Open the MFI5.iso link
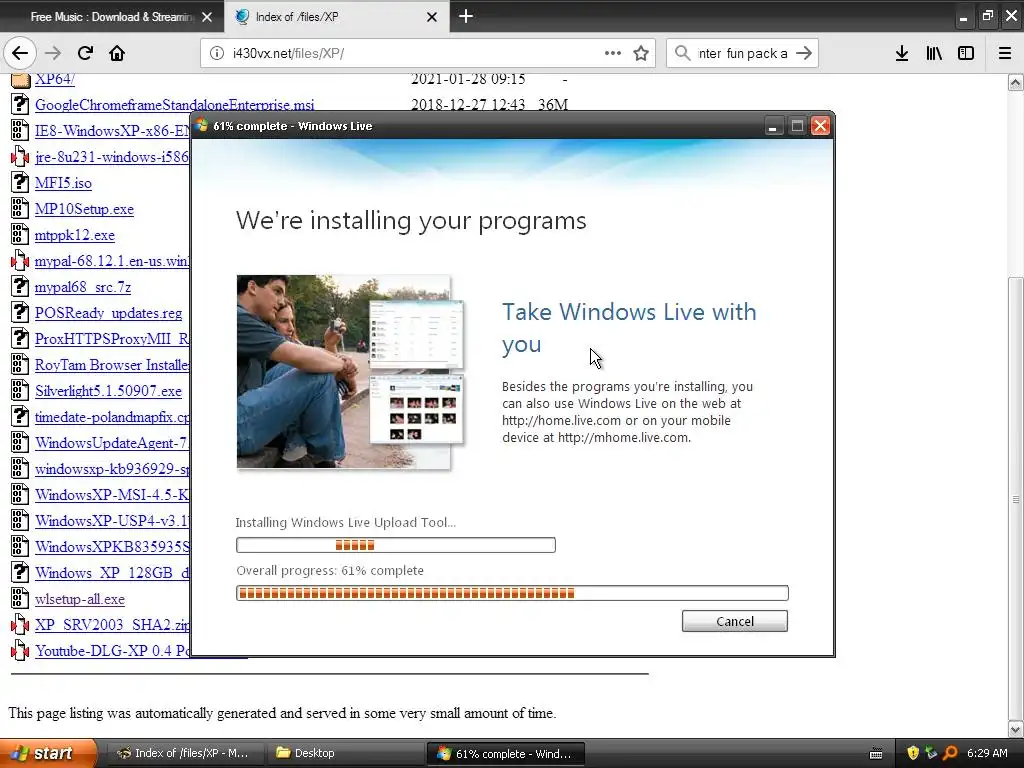 [x=63, y=183]
